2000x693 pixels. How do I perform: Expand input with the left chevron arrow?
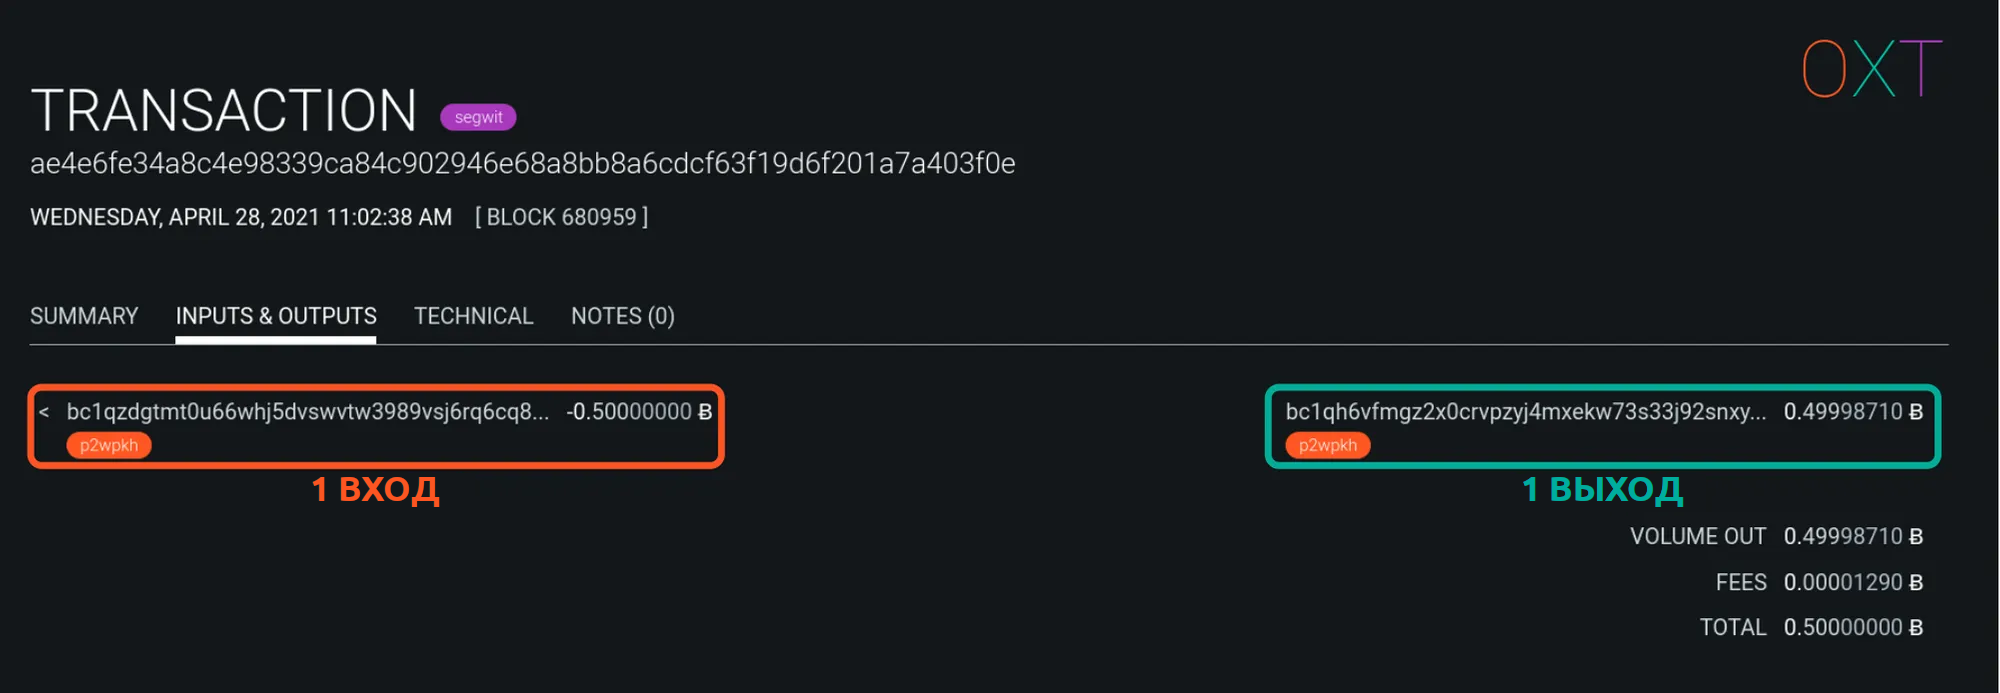[44, 412]
